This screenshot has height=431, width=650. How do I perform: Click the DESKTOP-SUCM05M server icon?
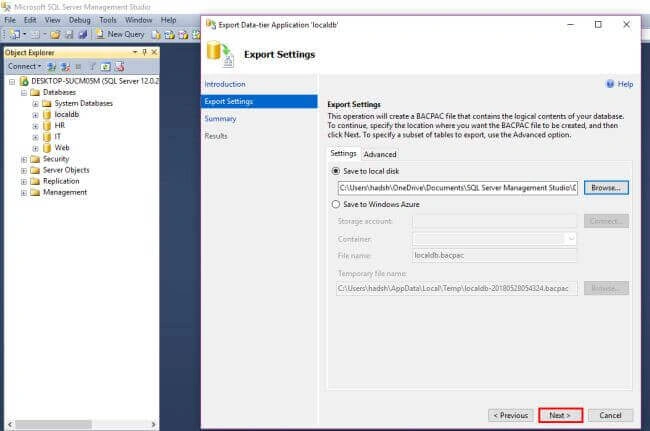(x=24, y=81)
